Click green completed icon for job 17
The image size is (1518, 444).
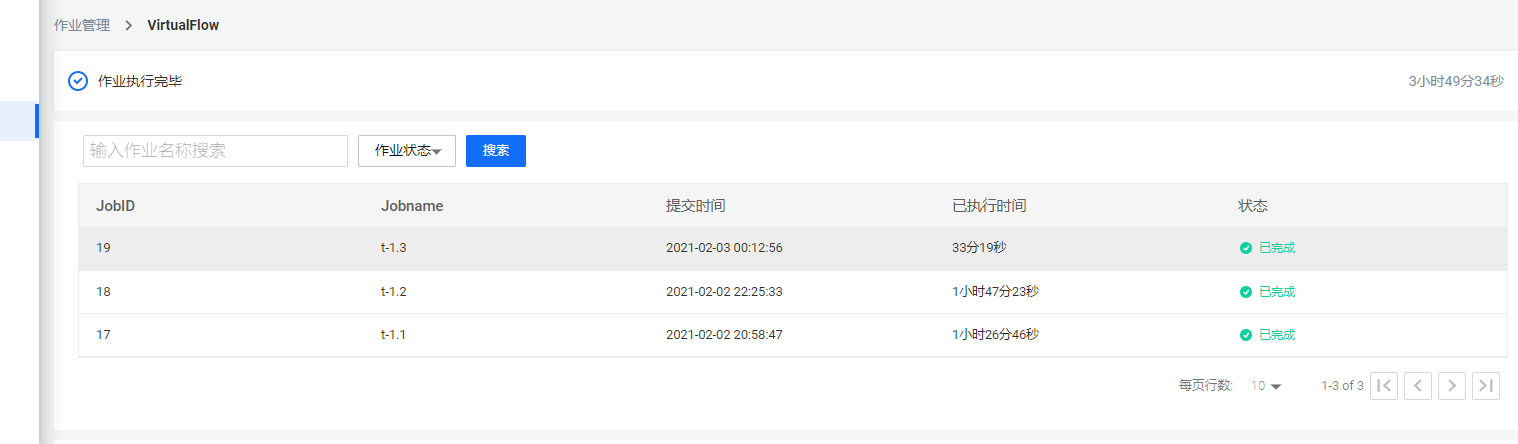tap(1246, 335)
